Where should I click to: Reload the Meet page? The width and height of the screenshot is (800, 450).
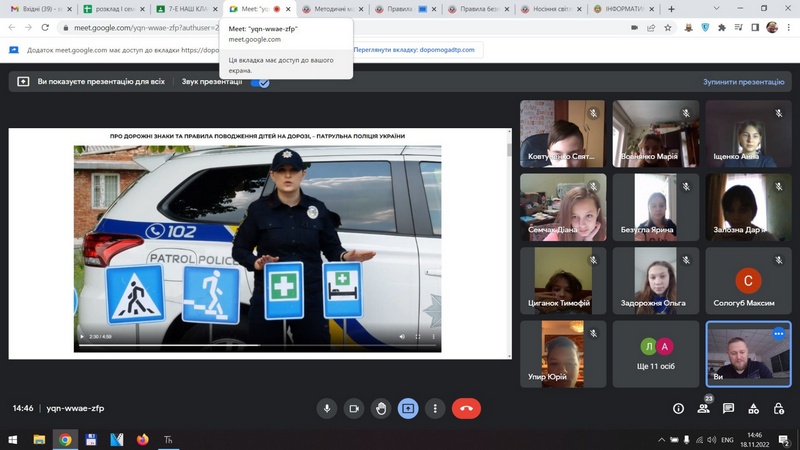(45, 28)
